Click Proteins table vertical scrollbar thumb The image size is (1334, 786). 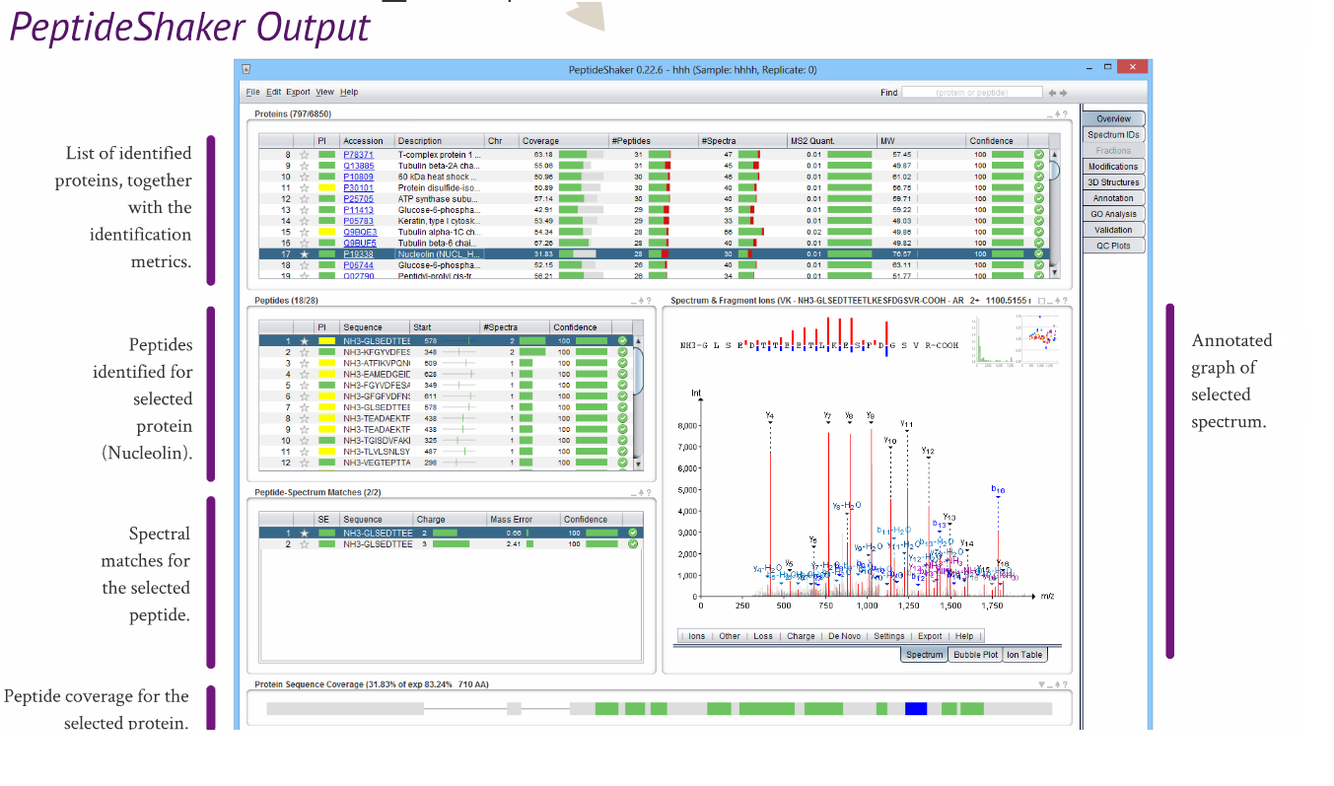[x=1053, y=169]
